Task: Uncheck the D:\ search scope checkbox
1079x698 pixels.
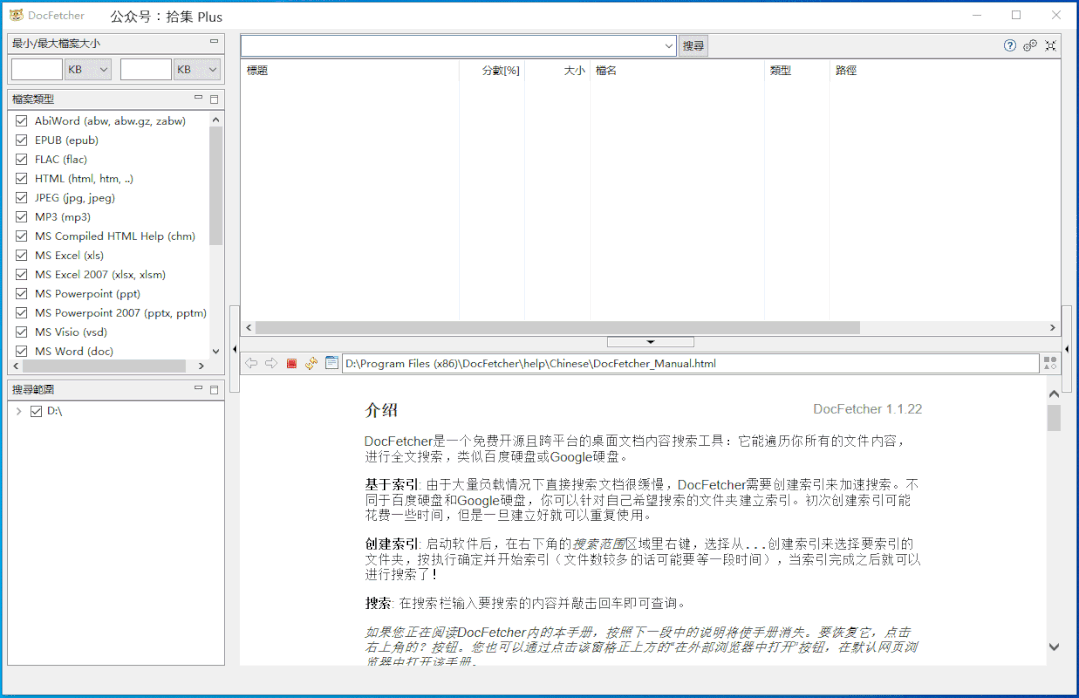Action: (x=37, y=411)
